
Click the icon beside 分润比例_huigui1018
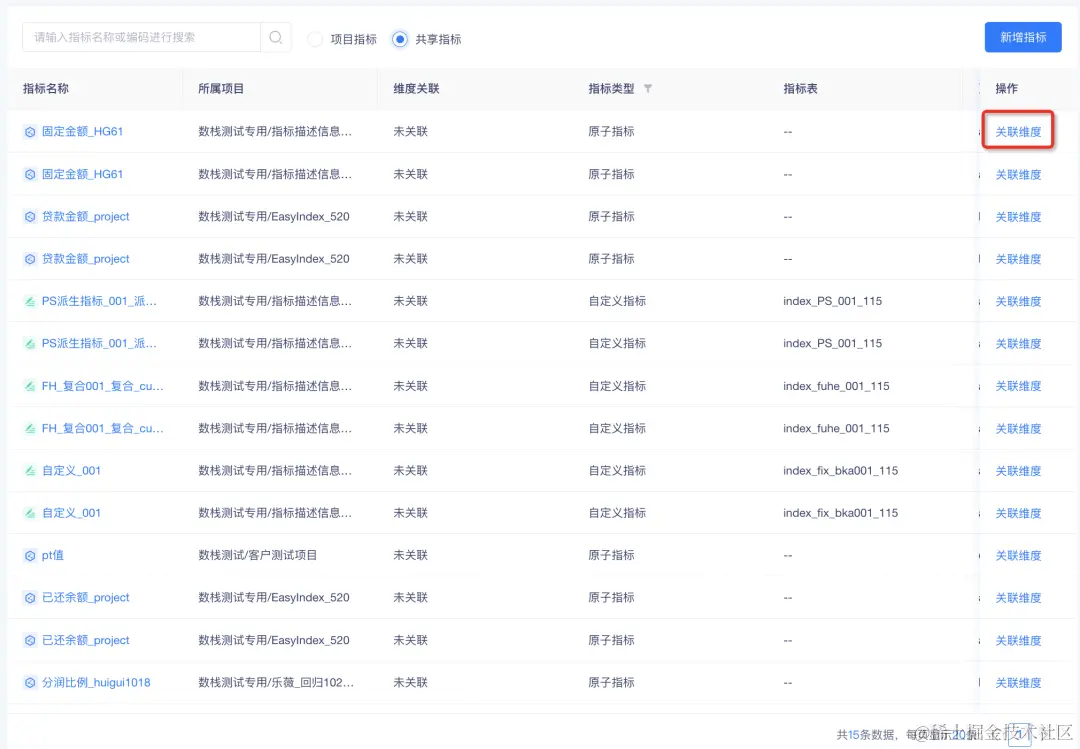click(x=30, y=682)
